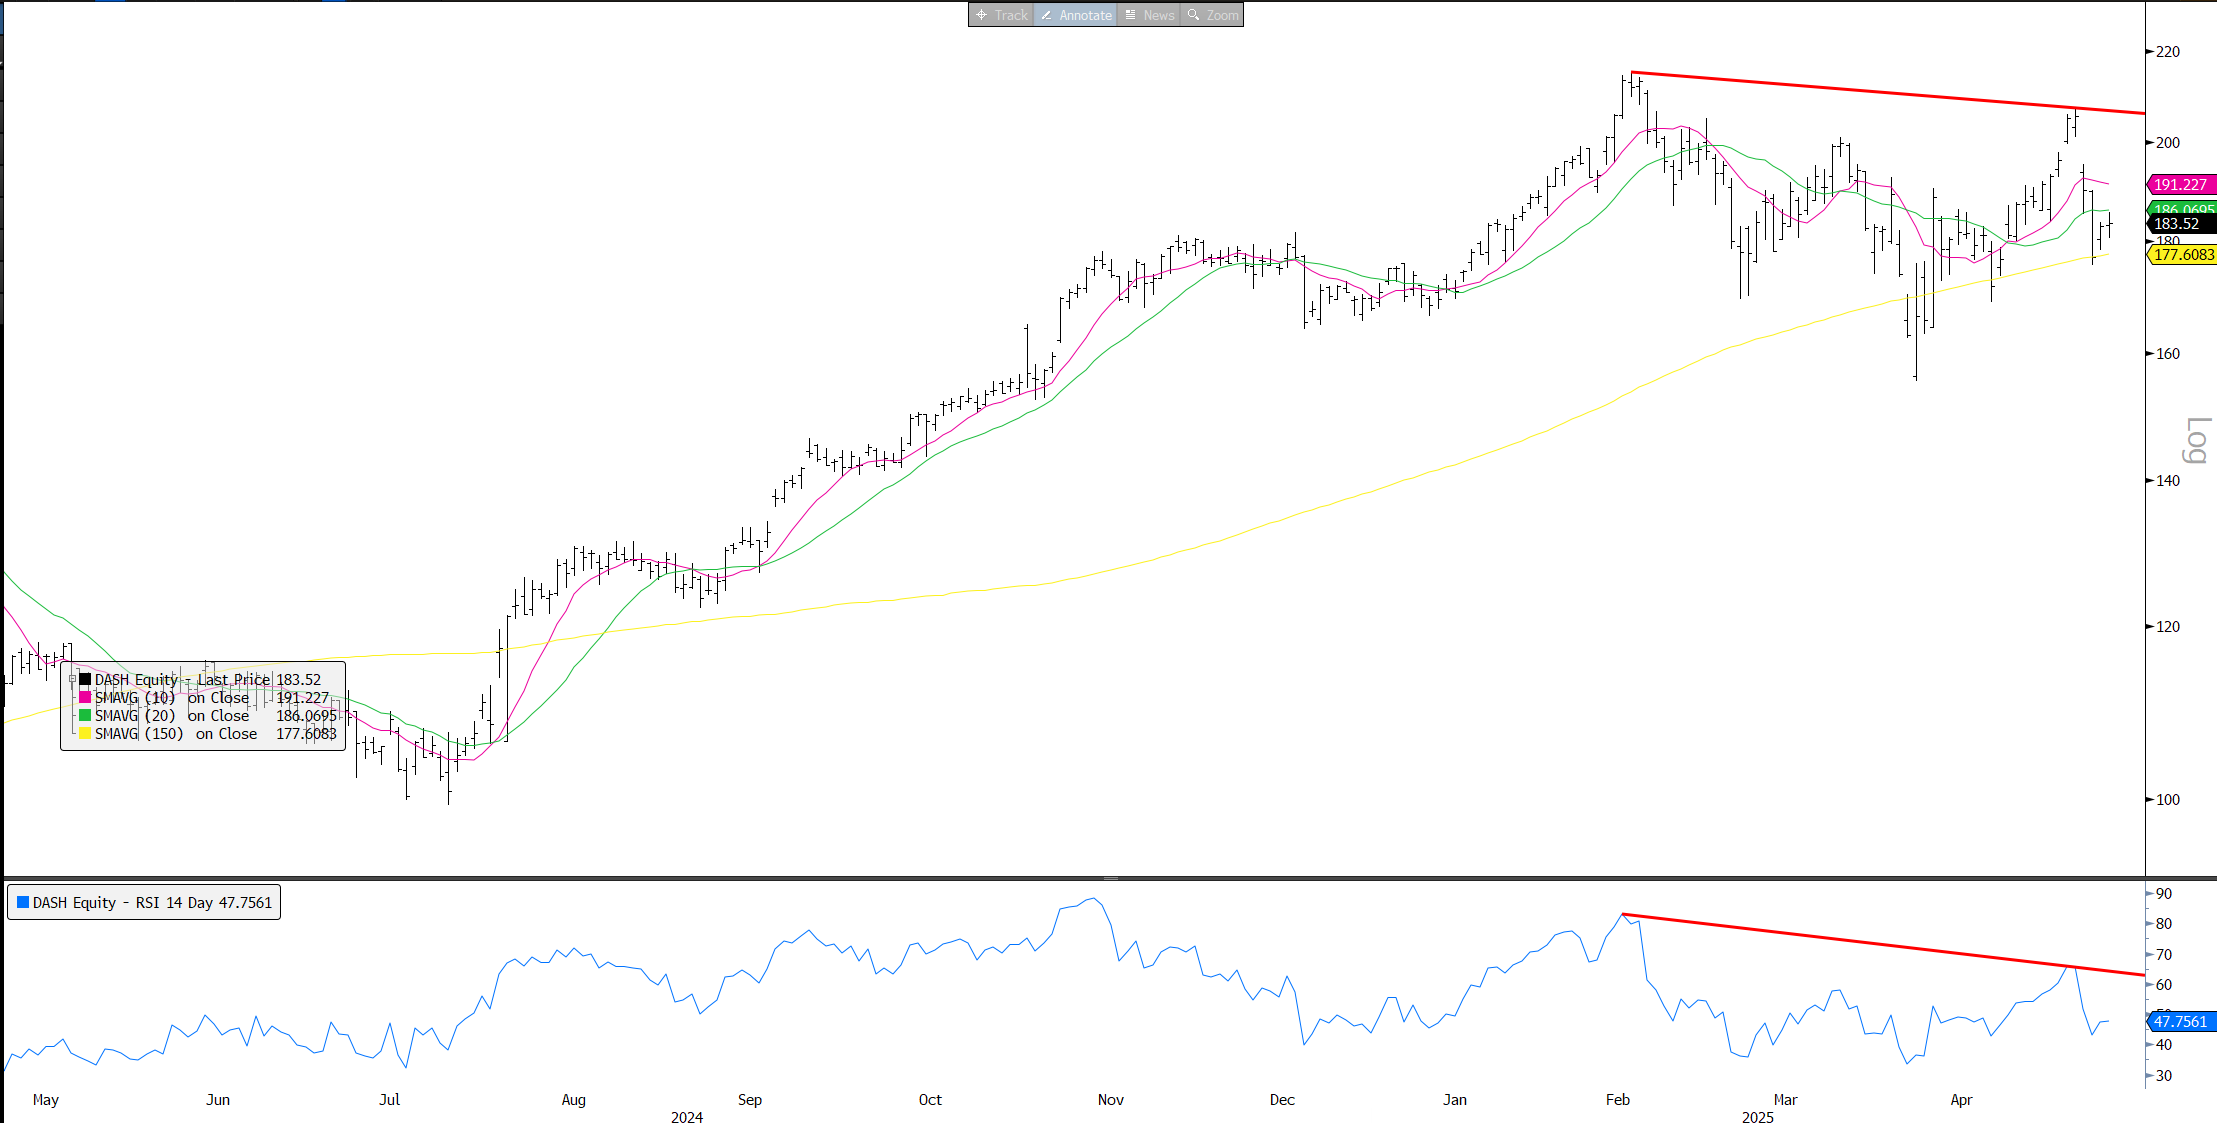Click the black 183.52 last price tag
This screenshot has width=2217, height=1123.
click(2180, 224)
